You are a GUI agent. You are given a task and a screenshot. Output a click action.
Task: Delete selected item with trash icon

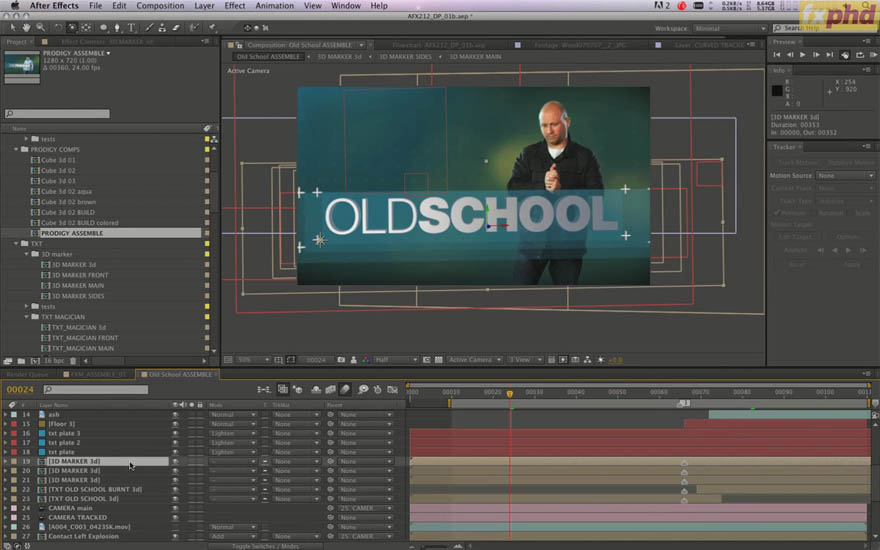tap(72, 361)
